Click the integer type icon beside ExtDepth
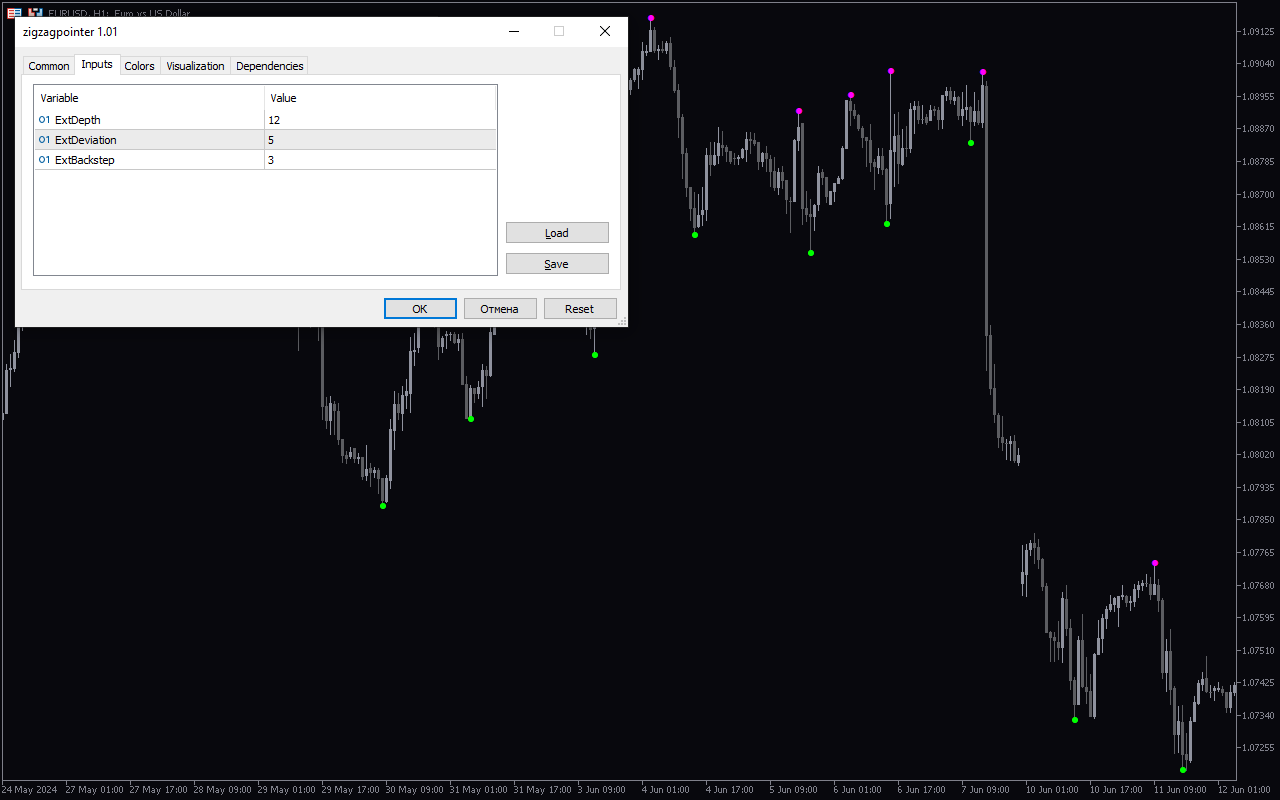The width and height of the screenshot is (1280, 800). pos(44,120)
